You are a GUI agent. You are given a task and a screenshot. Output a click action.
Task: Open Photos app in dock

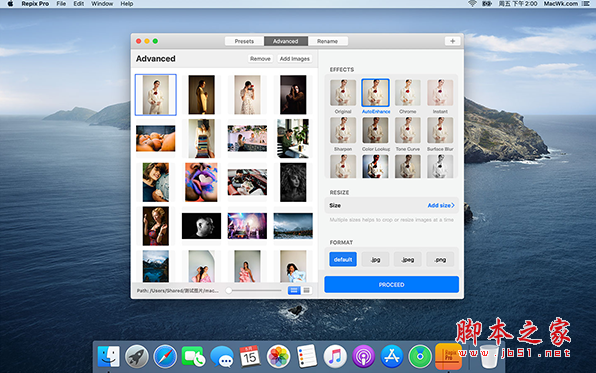click(278, 357)
